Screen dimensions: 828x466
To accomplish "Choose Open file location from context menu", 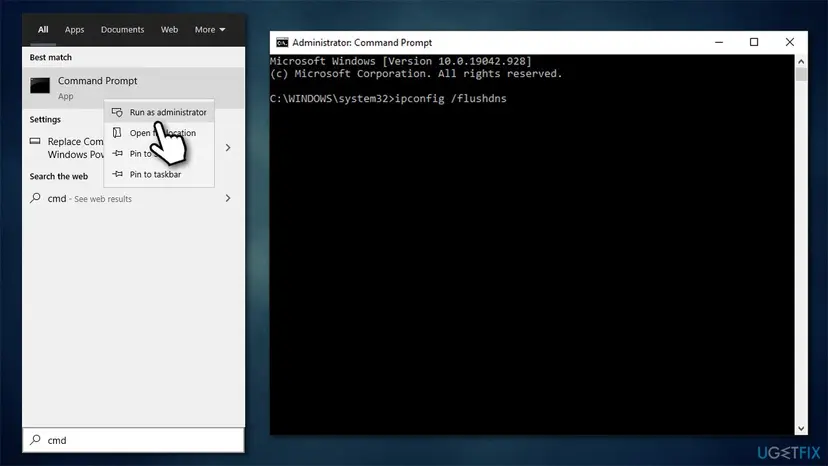I will (x=159, y=133).
